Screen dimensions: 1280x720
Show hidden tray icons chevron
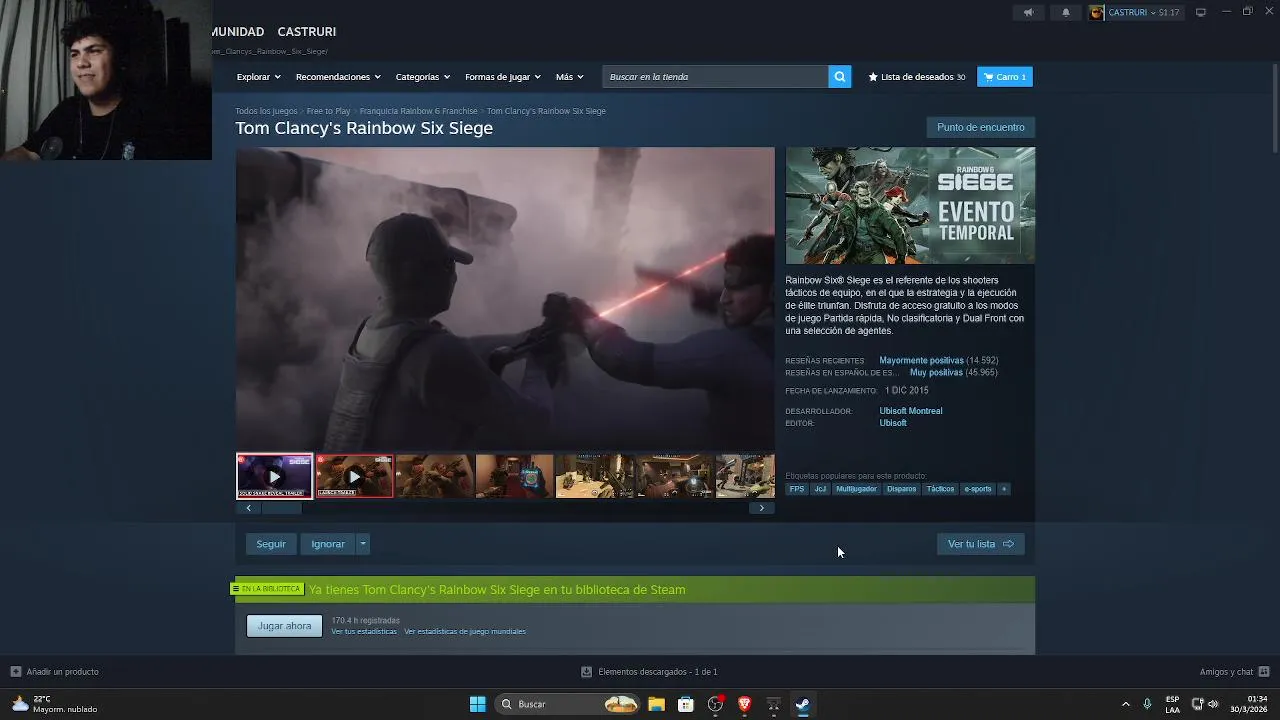tap(1125, 704)
